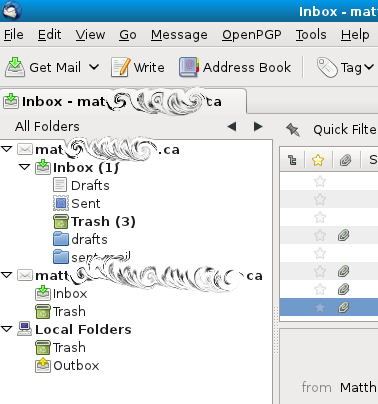Screen dimensions: 378x404
Task: Open the Get Mail dropdown arrow
Action: (x=94, y=67)
